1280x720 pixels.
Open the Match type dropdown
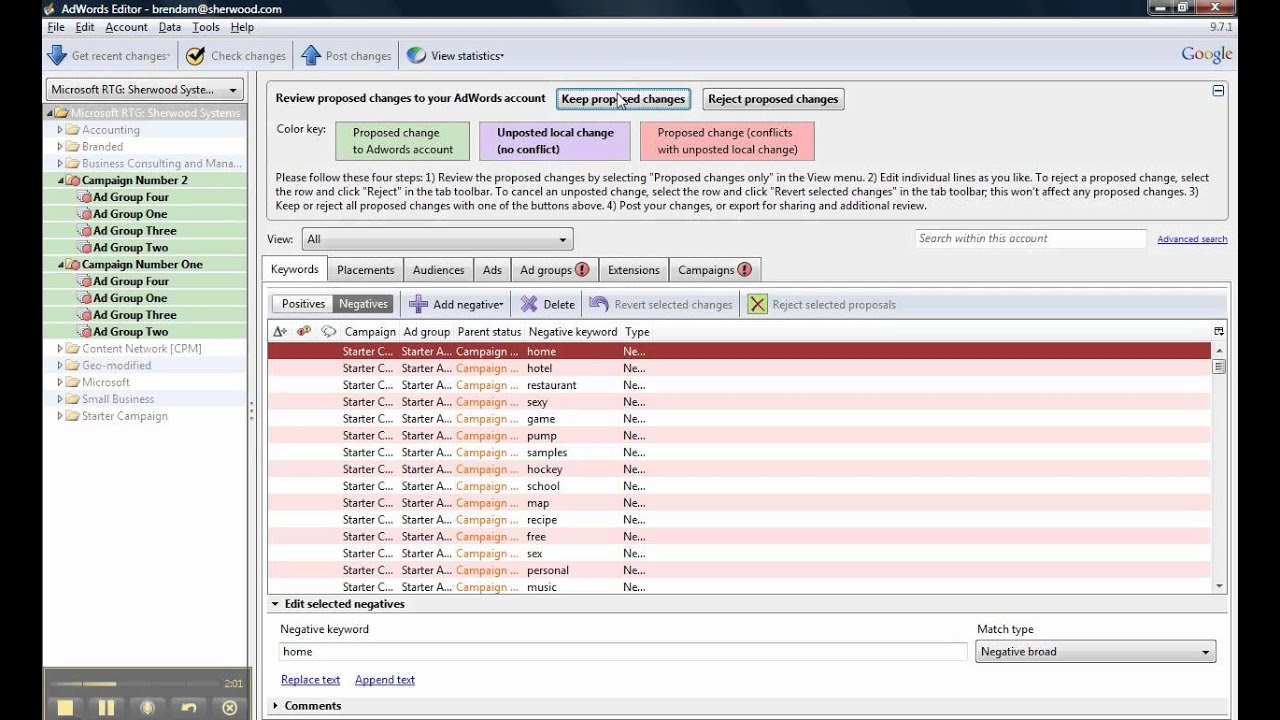click(1094, 652)
